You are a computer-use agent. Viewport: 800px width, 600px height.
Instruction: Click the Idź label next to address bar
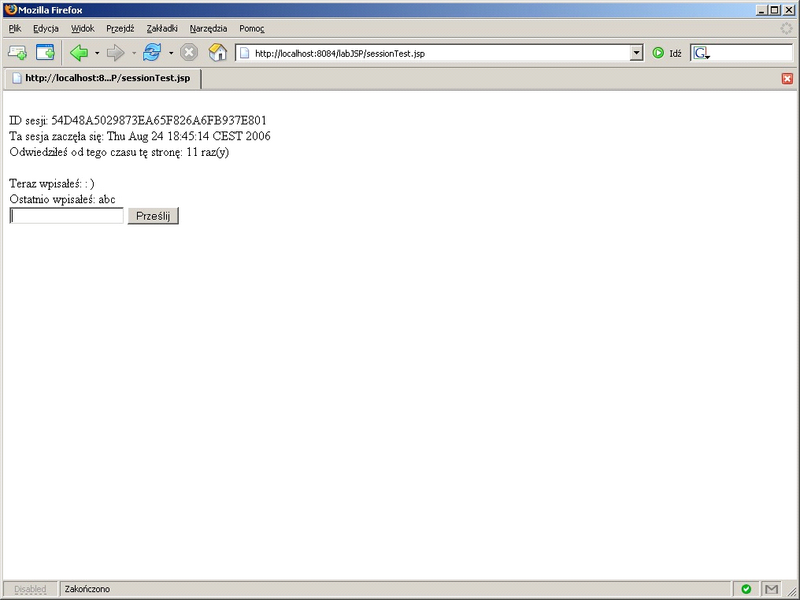[676, 53]
